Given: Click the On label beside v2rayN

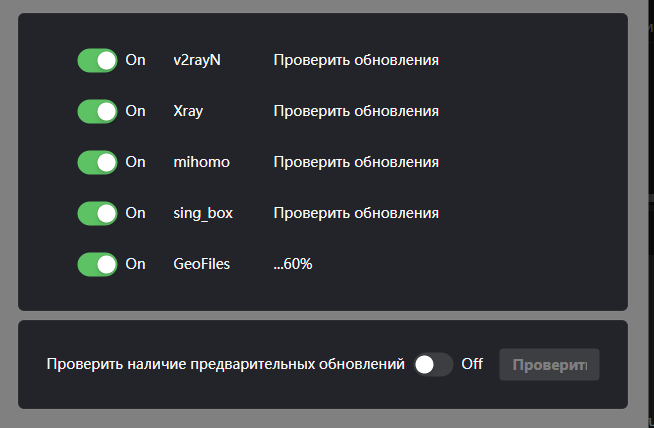Looking at the screenshot, I should click(x=136, y=60).
